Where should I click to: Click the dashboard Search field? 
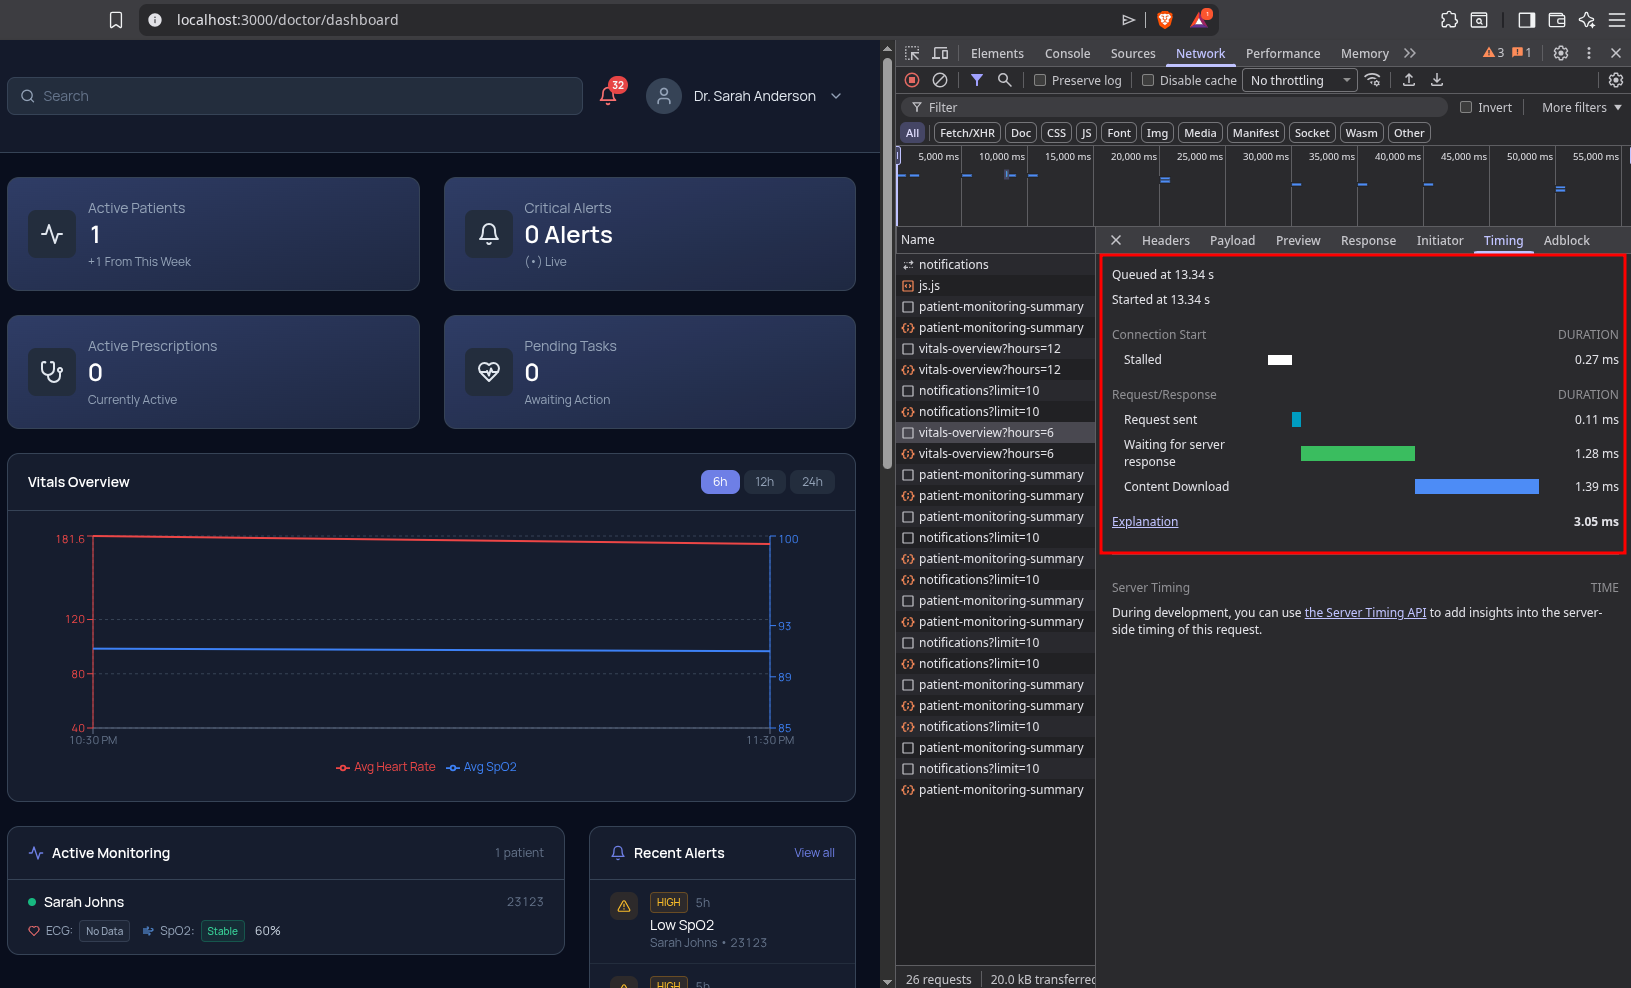click(295, 96)
